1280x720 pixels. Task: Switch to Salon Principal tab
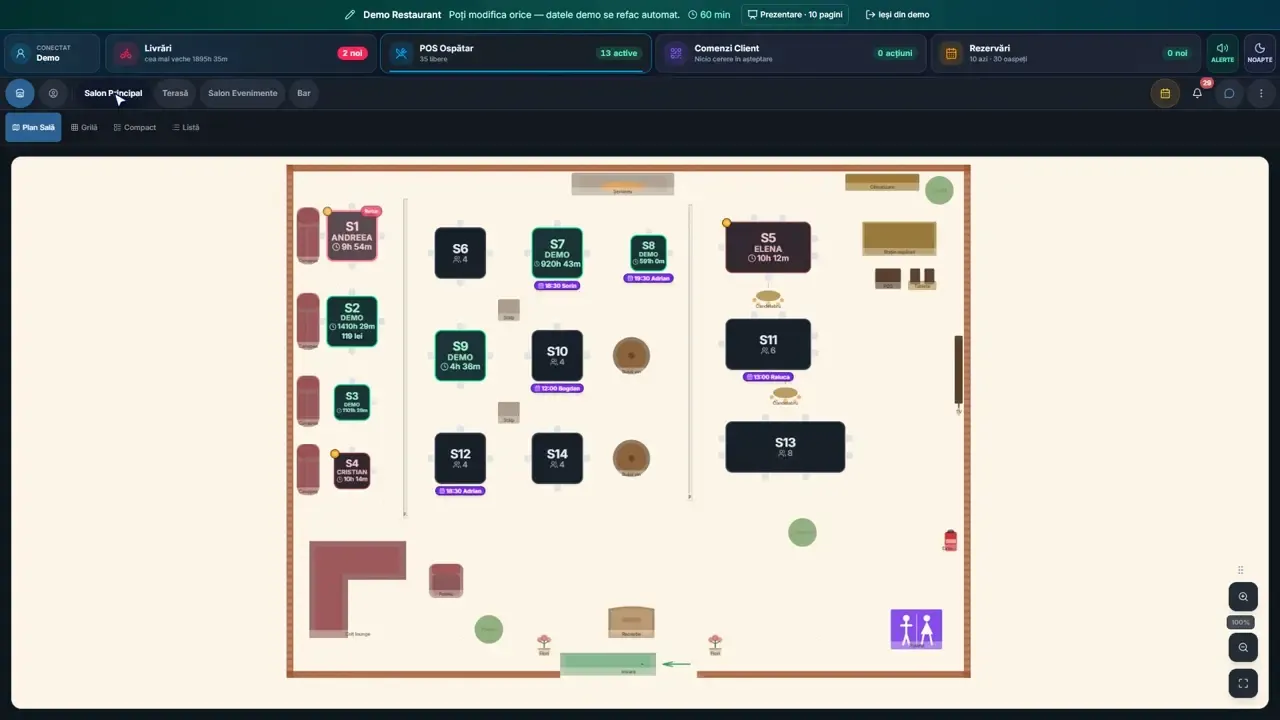tap(113, 93)
